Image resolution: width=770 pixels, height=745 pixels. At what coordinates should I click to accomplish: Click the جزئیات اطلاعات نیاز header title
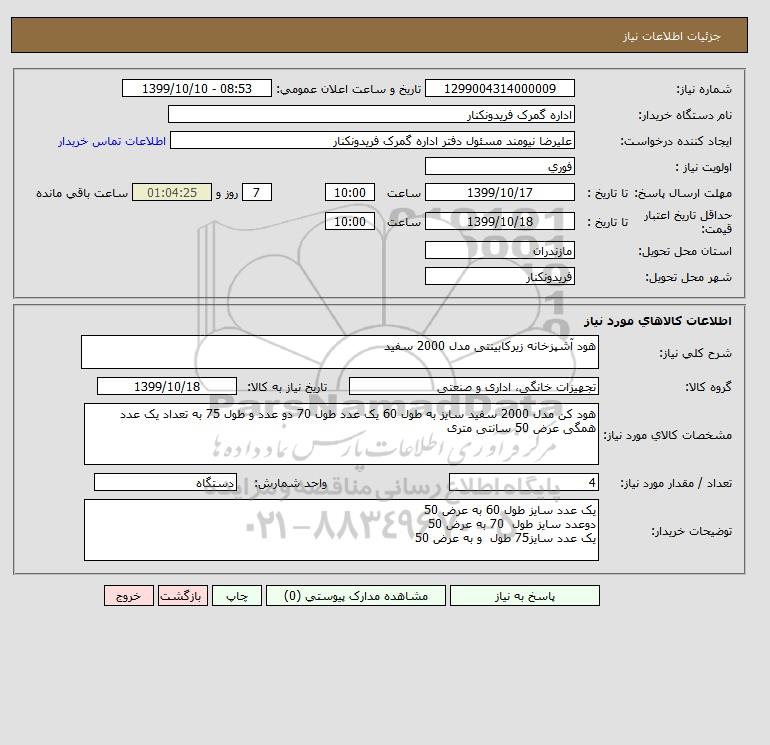[x=671, y=36]
